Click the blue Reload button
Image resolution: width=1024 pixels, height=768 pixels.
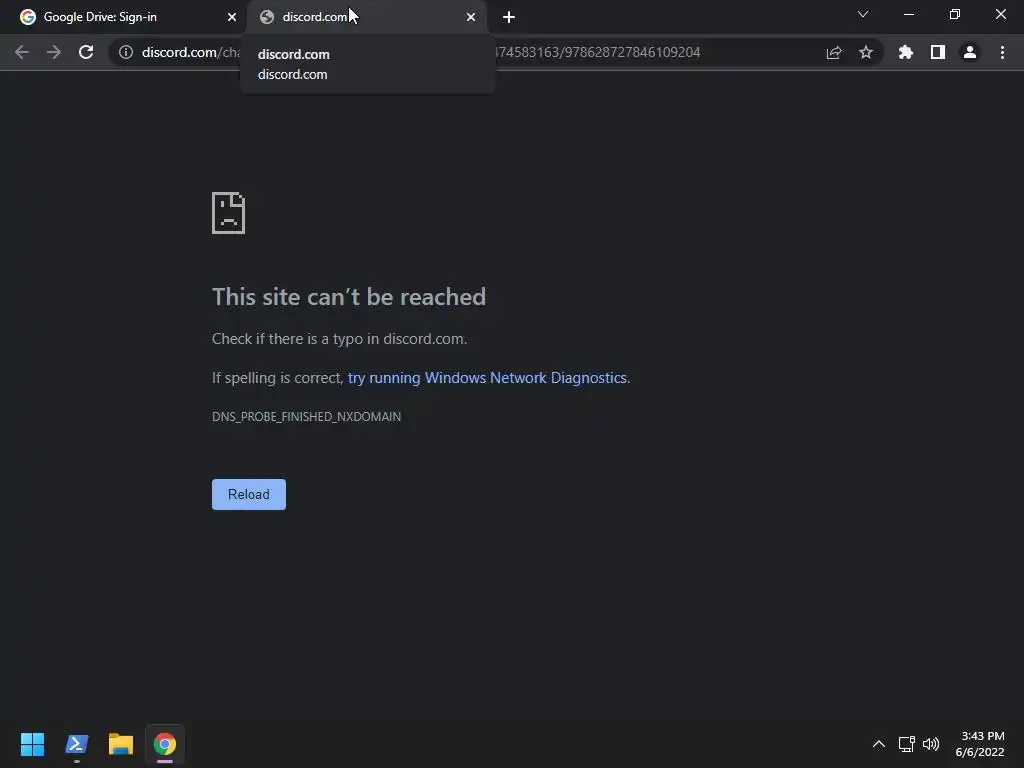pos(249,494)
